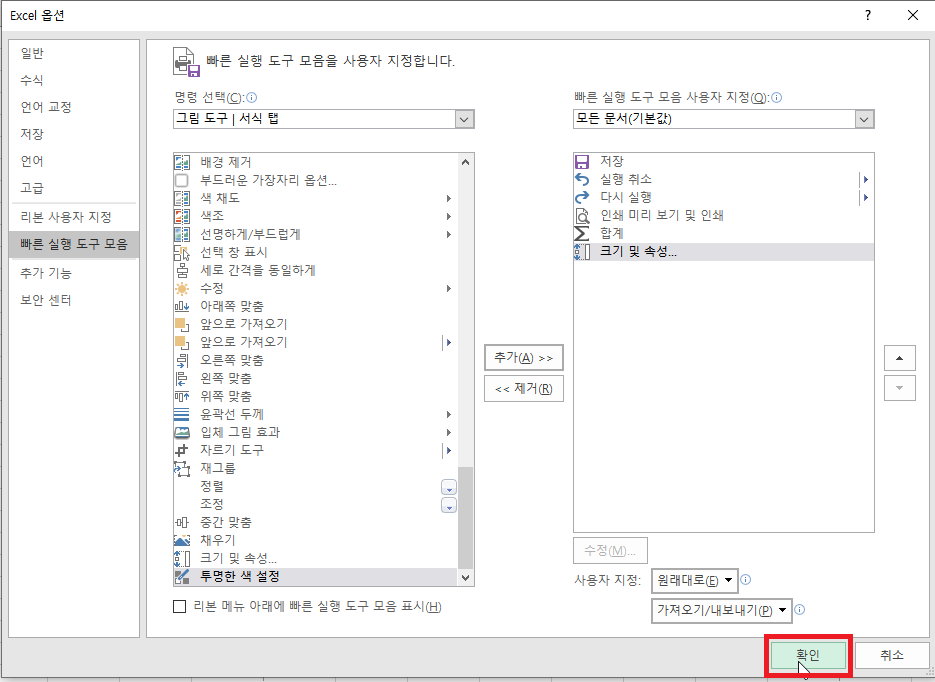Image resolution: width=935 pixels, height=682 pixels.
Task: Switch to 리본 사용자 지정 category
Action: point(74,217)
